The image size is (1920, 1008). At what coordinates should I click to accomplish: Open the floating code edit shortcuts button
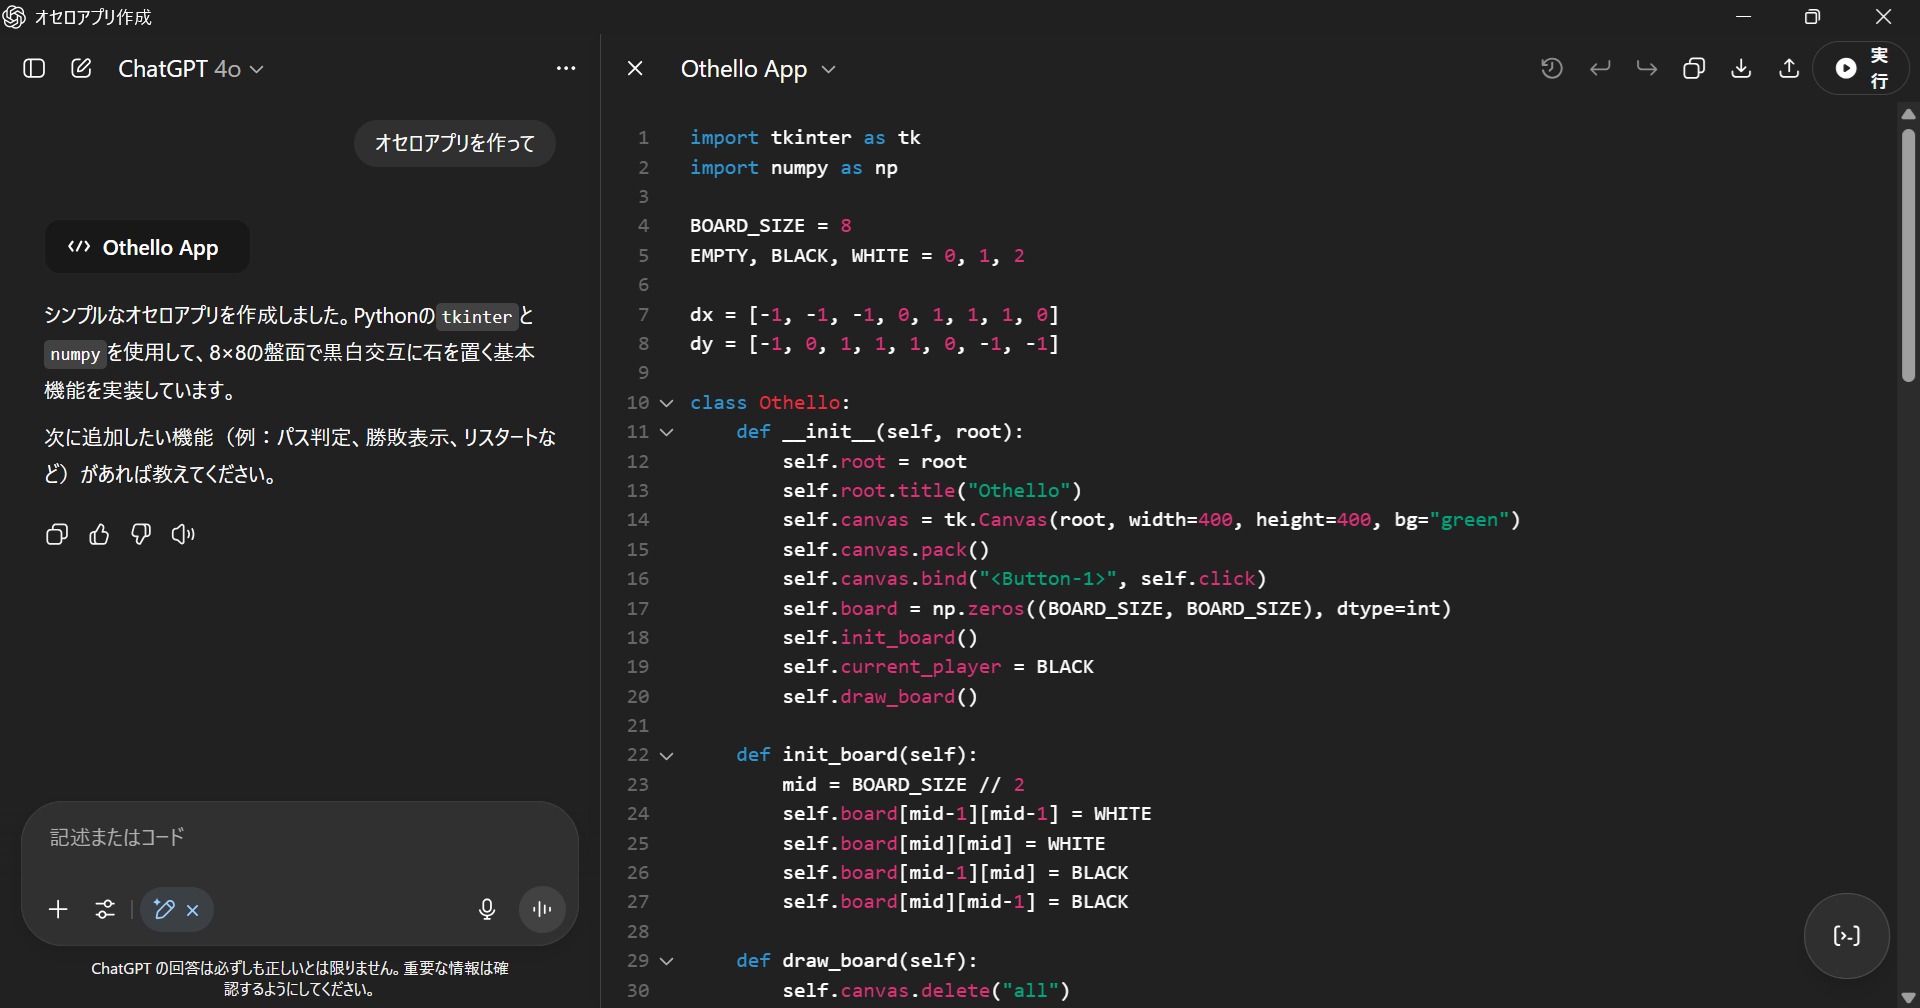[x=1846, y=936]
